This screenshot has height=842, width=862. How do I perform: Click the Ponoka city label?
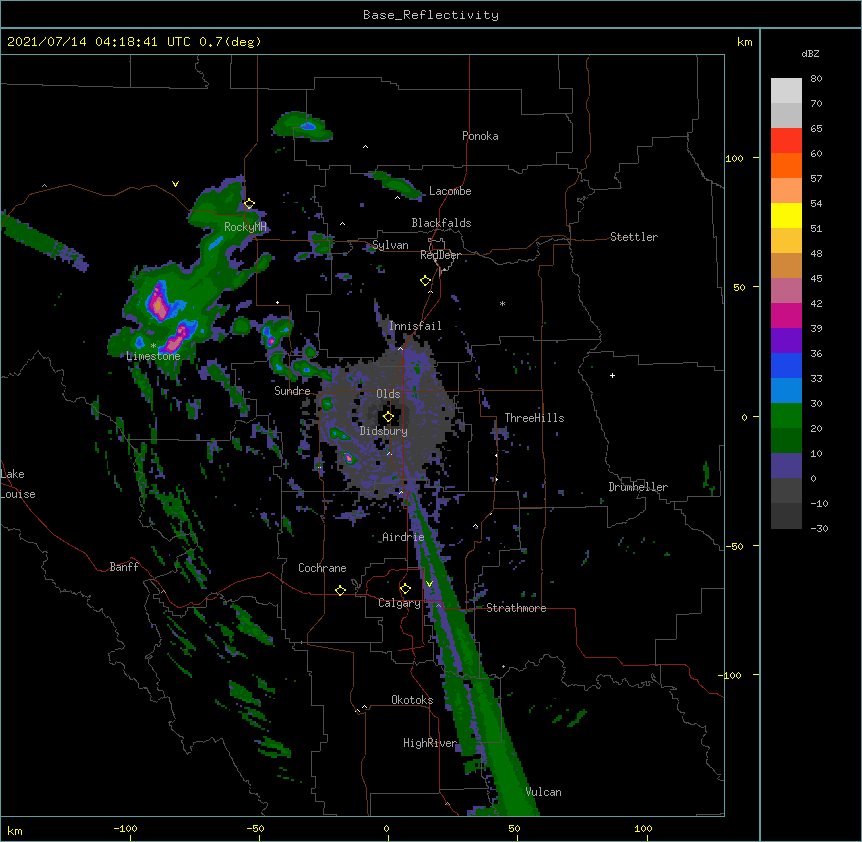click(480, 136)
